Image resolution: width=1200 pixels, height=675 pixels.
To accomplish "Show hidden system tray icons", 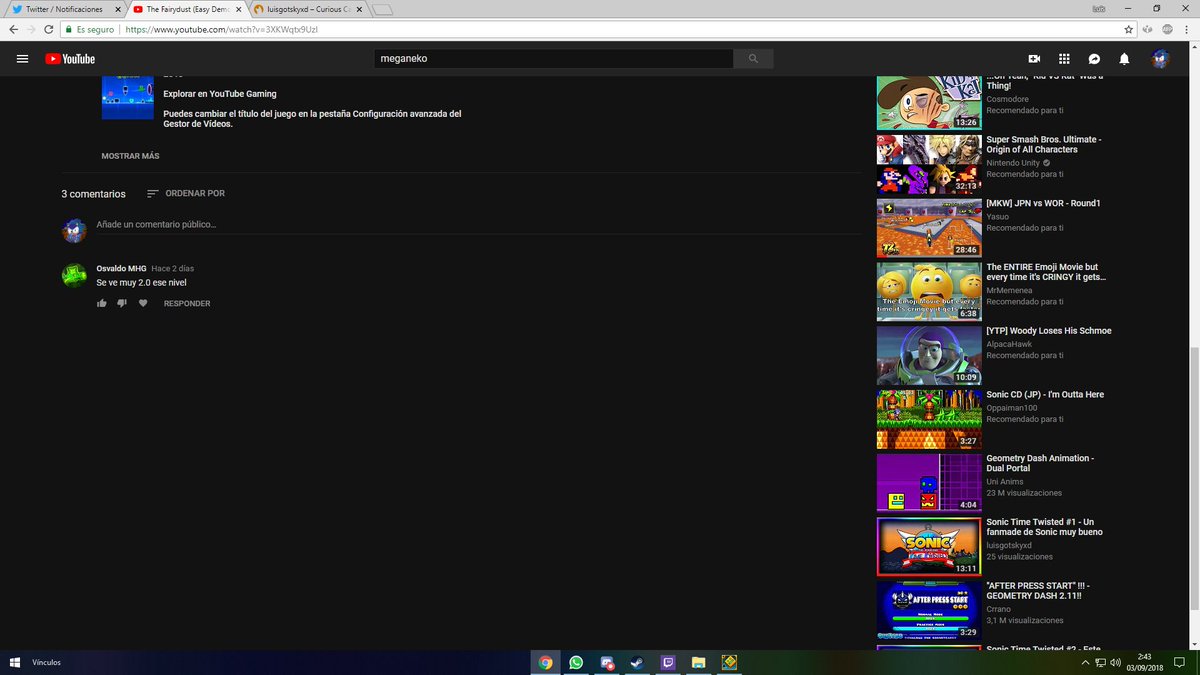I will point(1086,662).
